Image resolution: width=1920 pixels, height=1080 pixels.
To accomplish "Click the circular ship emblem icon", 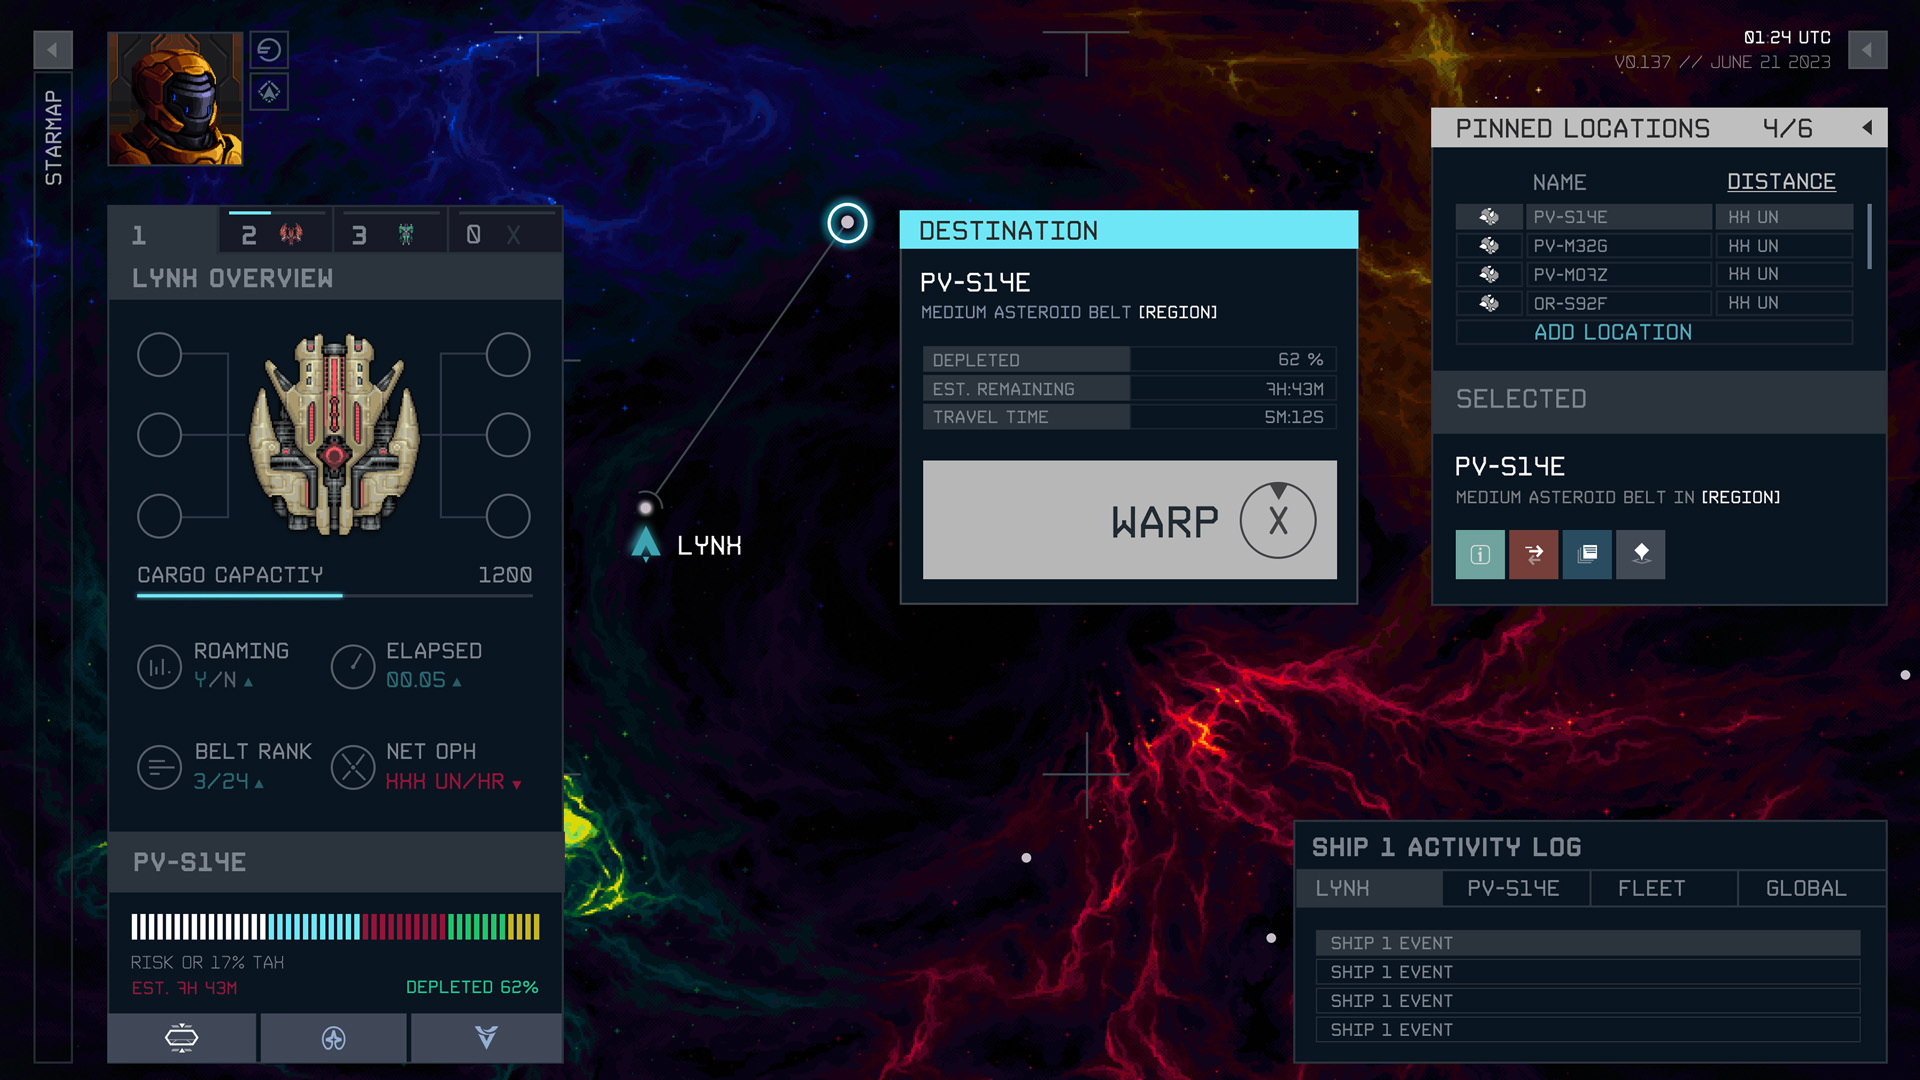I will click(333, 1038).
